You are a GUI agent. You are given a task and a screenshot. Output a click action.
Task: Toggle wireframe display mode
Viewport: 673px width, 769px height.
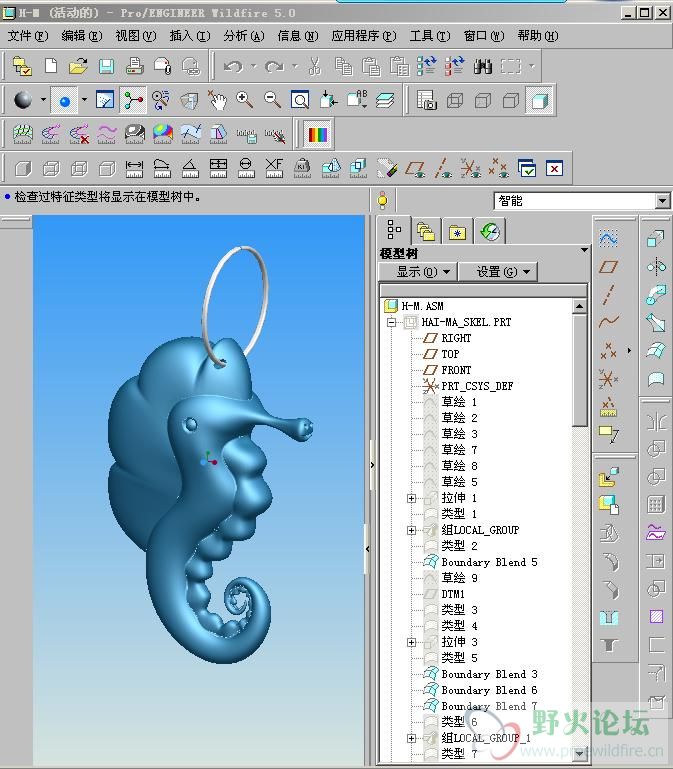(455, 100)
